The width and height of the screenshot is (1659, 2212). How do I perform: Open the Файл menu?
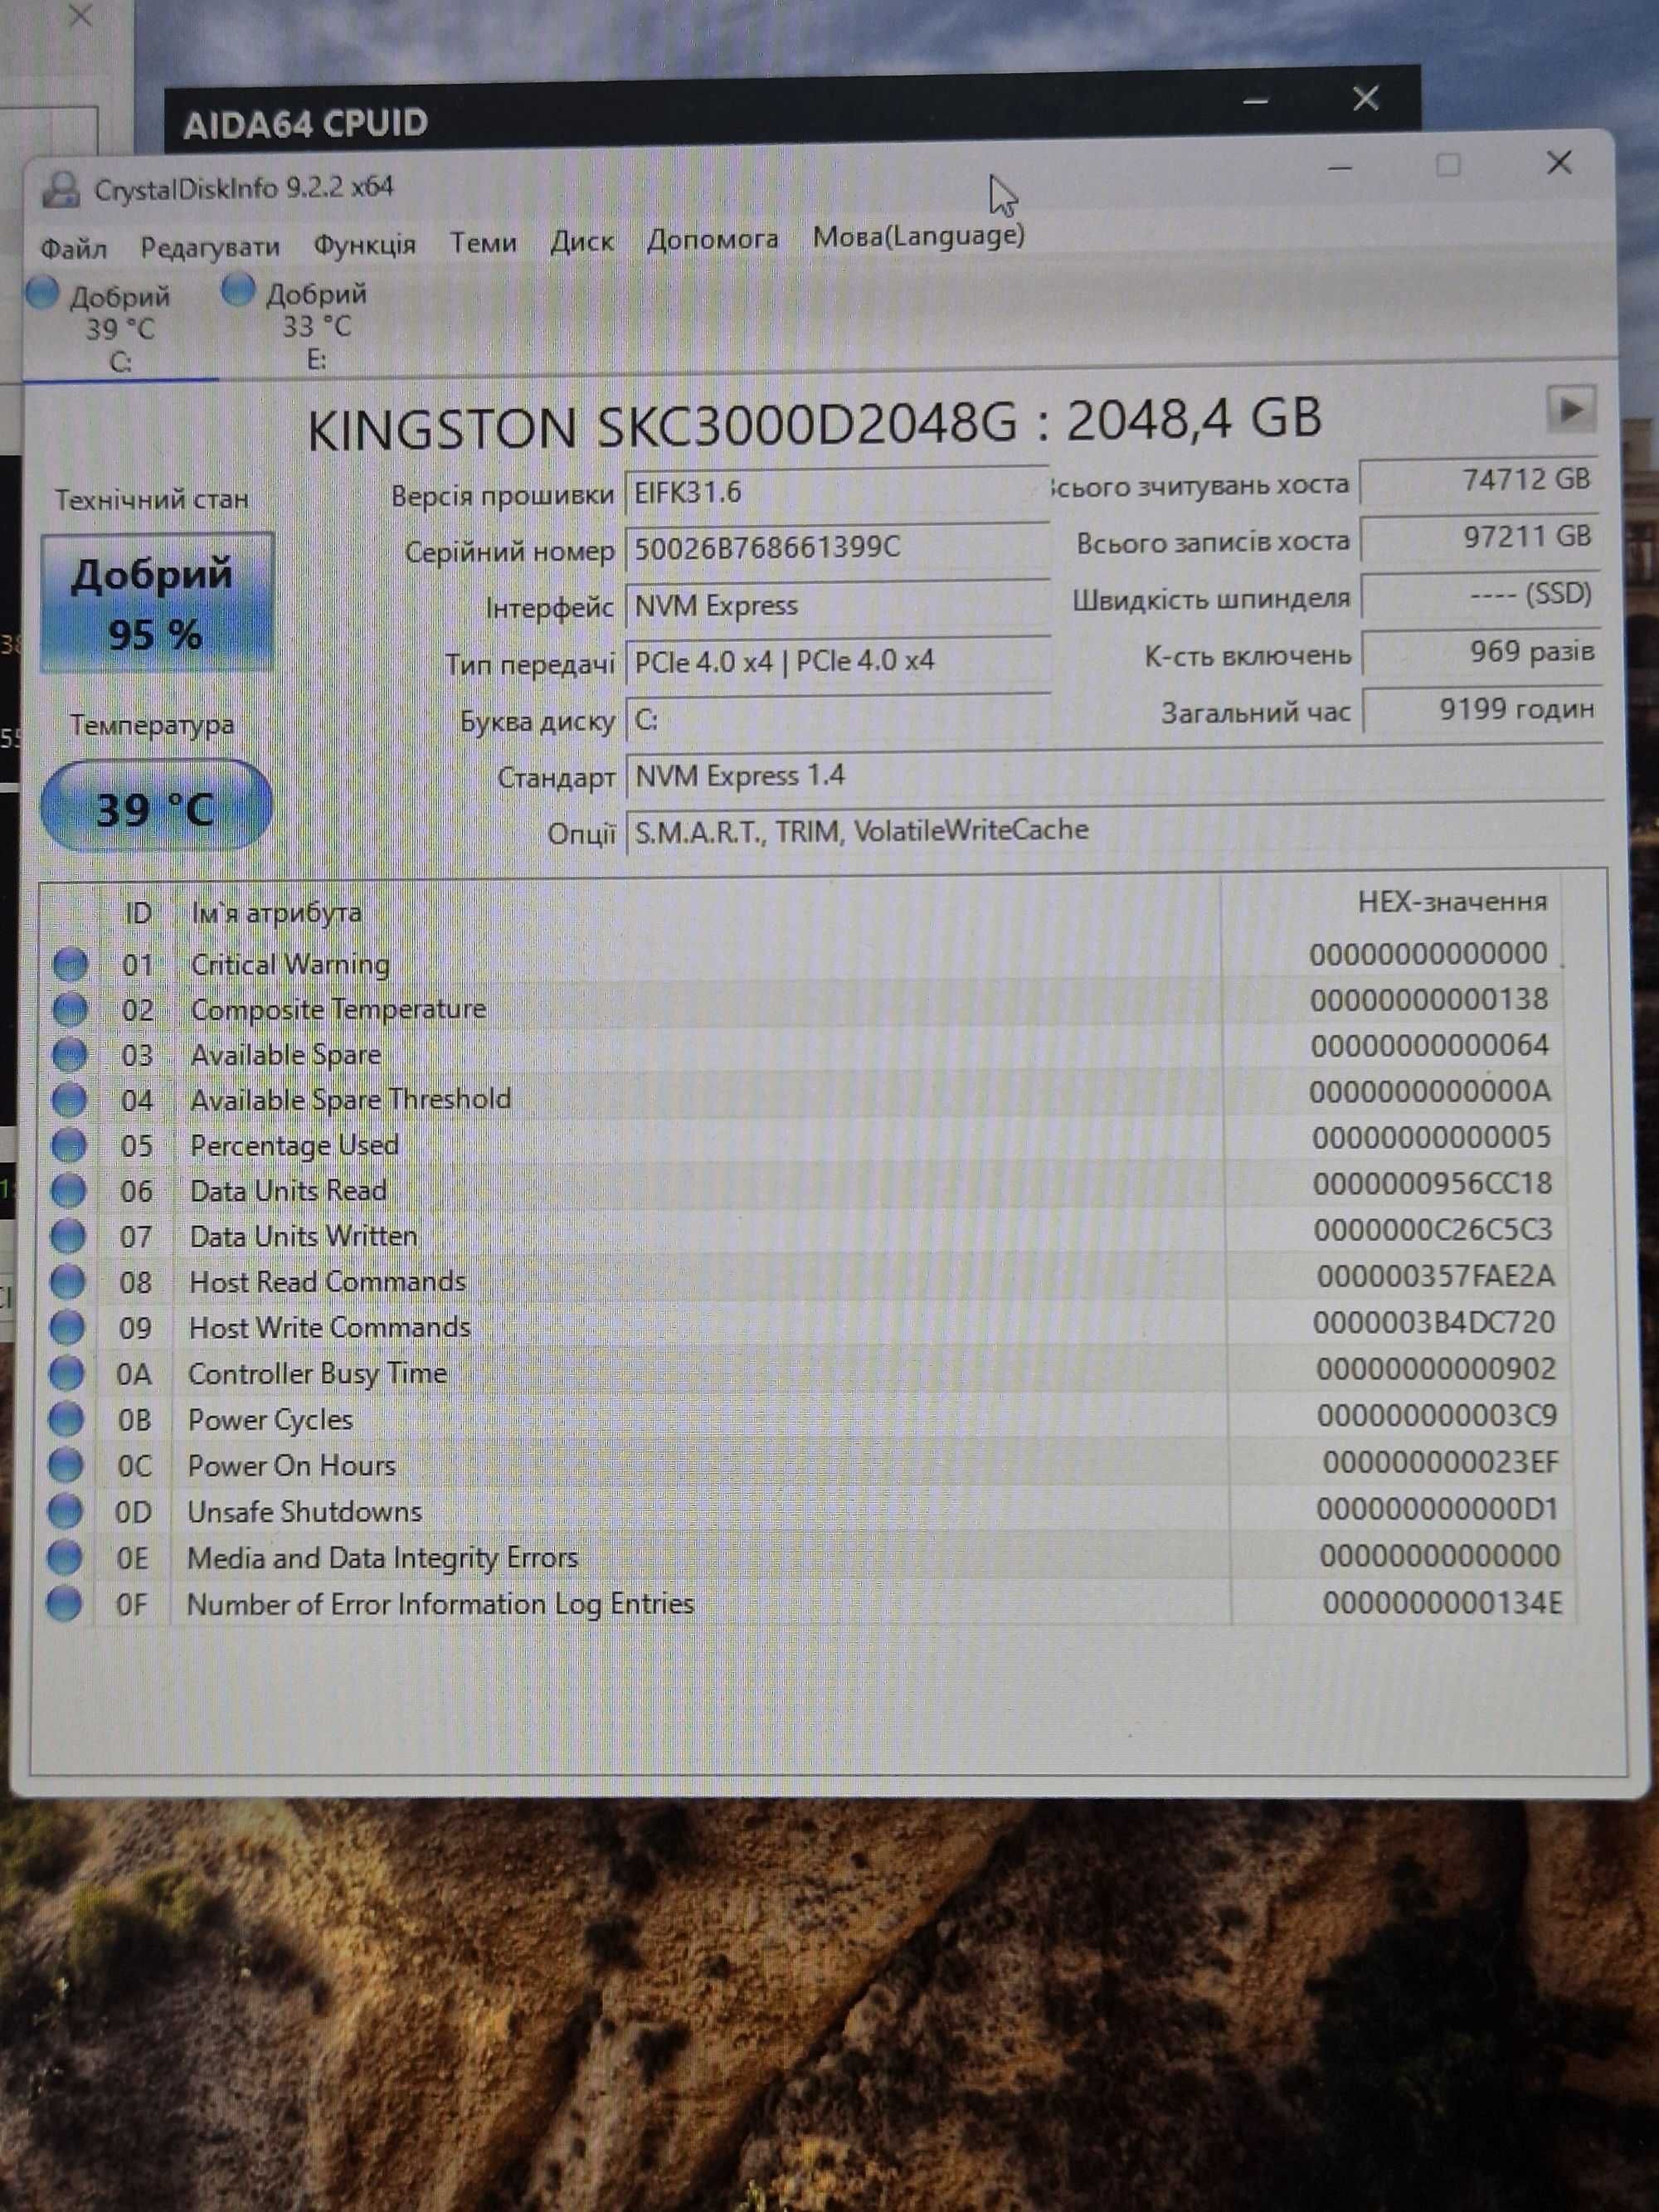[74, 249]
